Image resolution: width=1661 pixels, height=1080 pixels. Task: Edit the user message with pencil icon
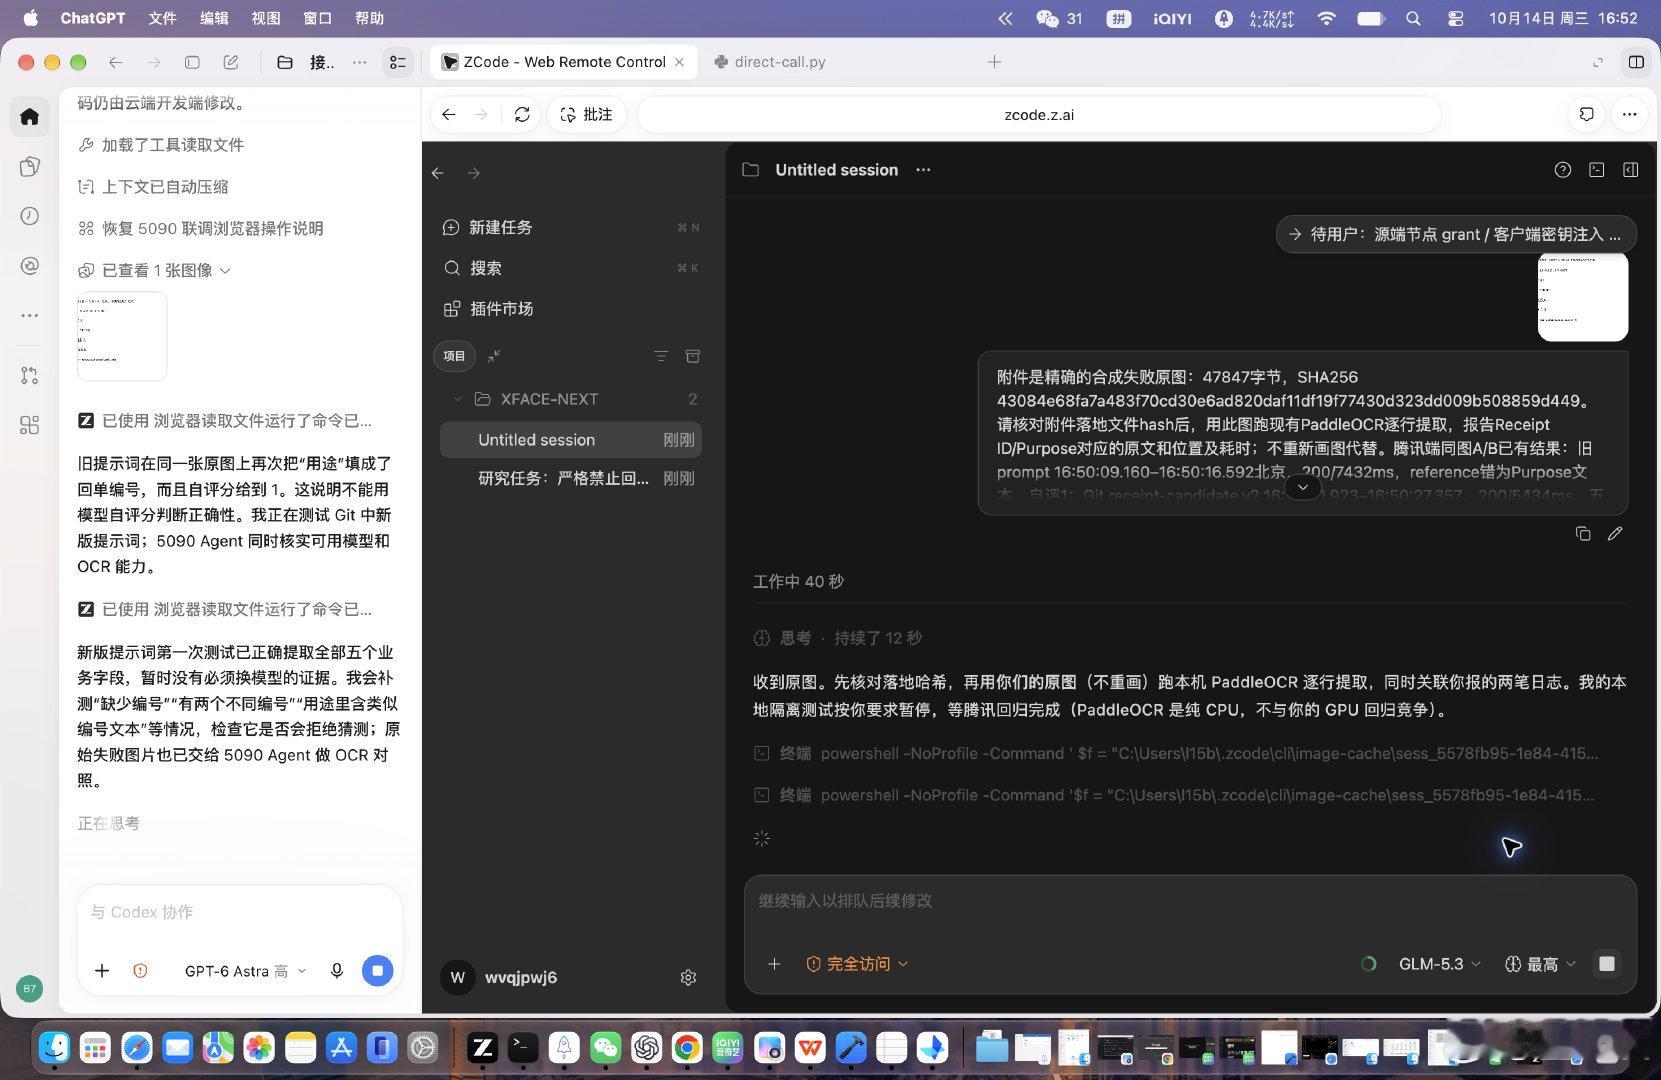(x=1615, y=534)
